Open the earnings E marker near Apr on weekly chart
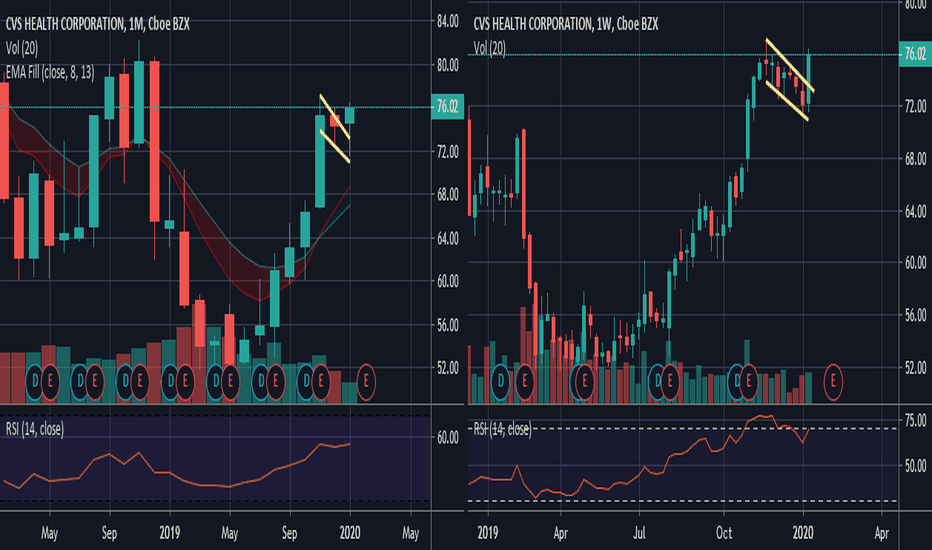 point(584,381)
